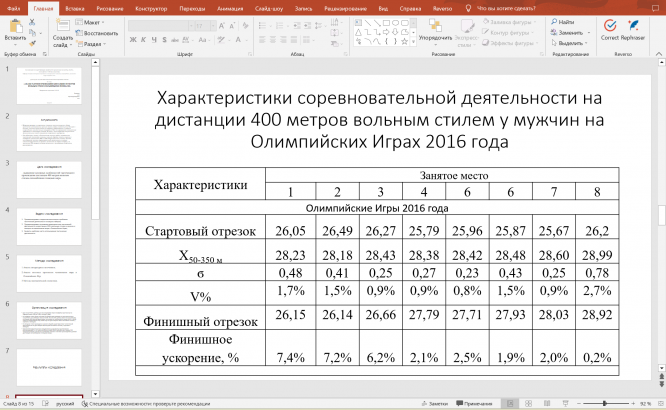Switch to the Рисование tab
The width and height of the screenshot is (666, 410).
point(110,8)
